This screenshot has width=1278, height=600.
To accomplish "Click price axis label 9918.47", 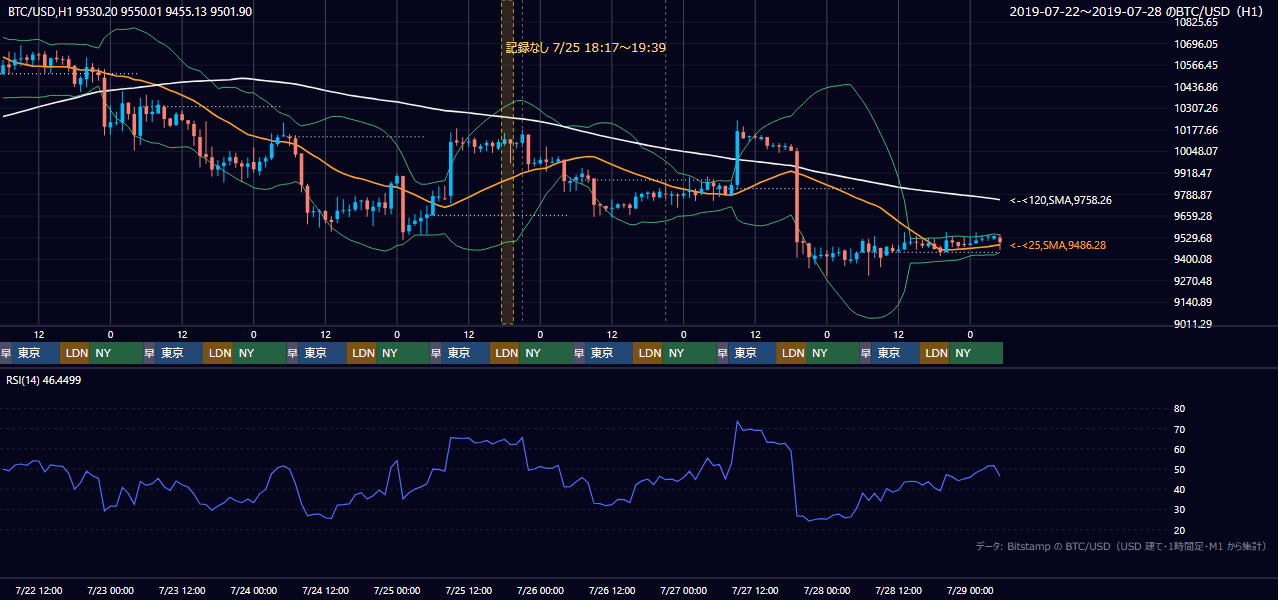I will 1193,173.
